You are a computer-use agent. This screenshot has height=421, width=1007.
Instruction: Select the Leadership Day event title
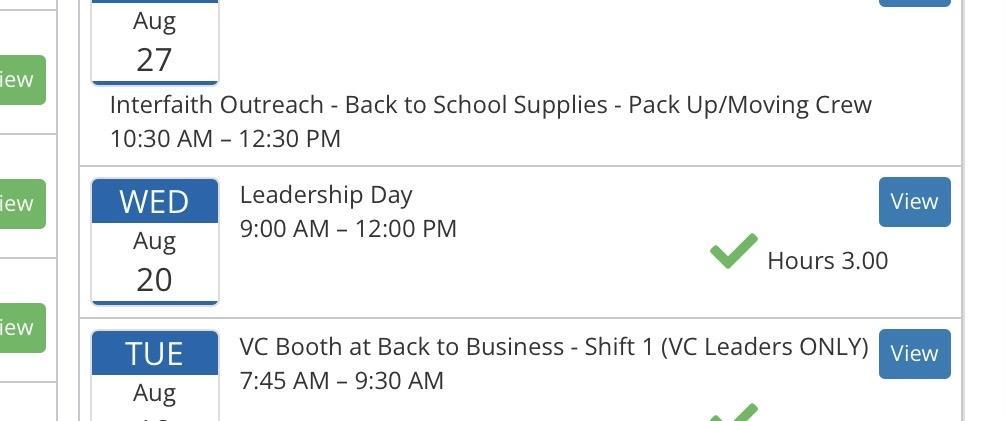click(326, 195)
